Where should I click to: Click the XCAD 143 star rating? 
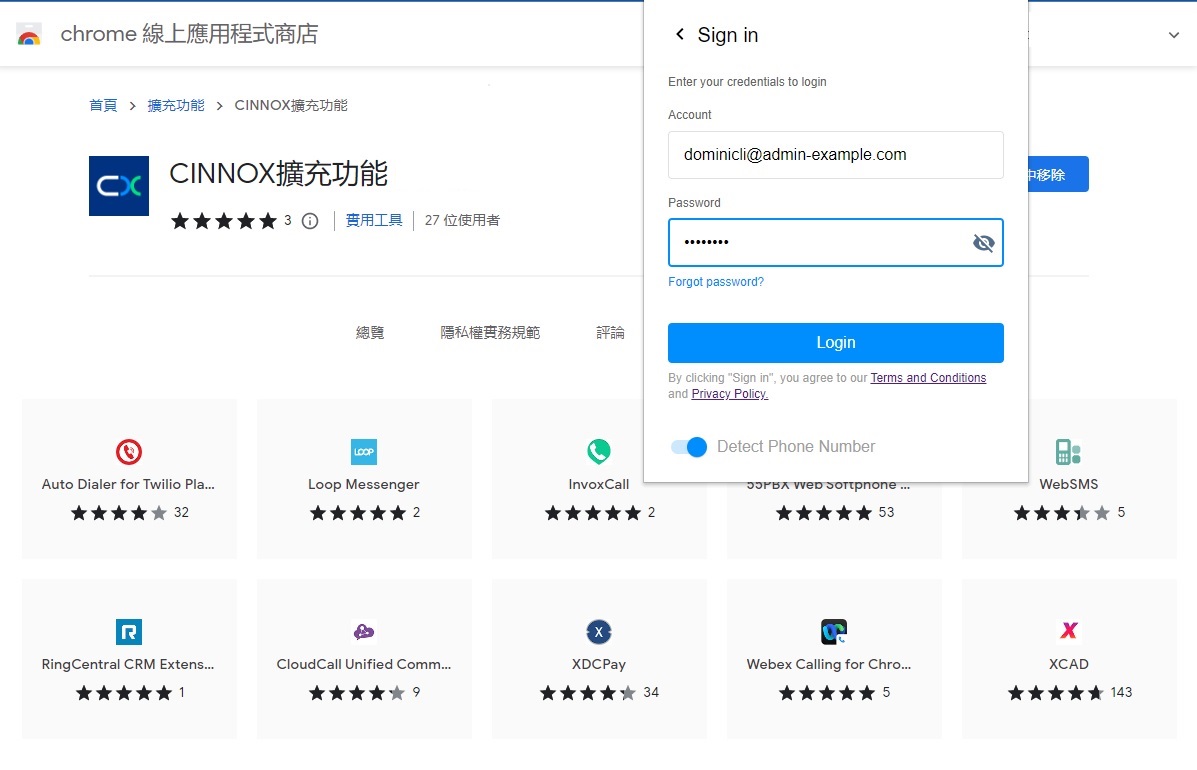[x=1056, y=693]
